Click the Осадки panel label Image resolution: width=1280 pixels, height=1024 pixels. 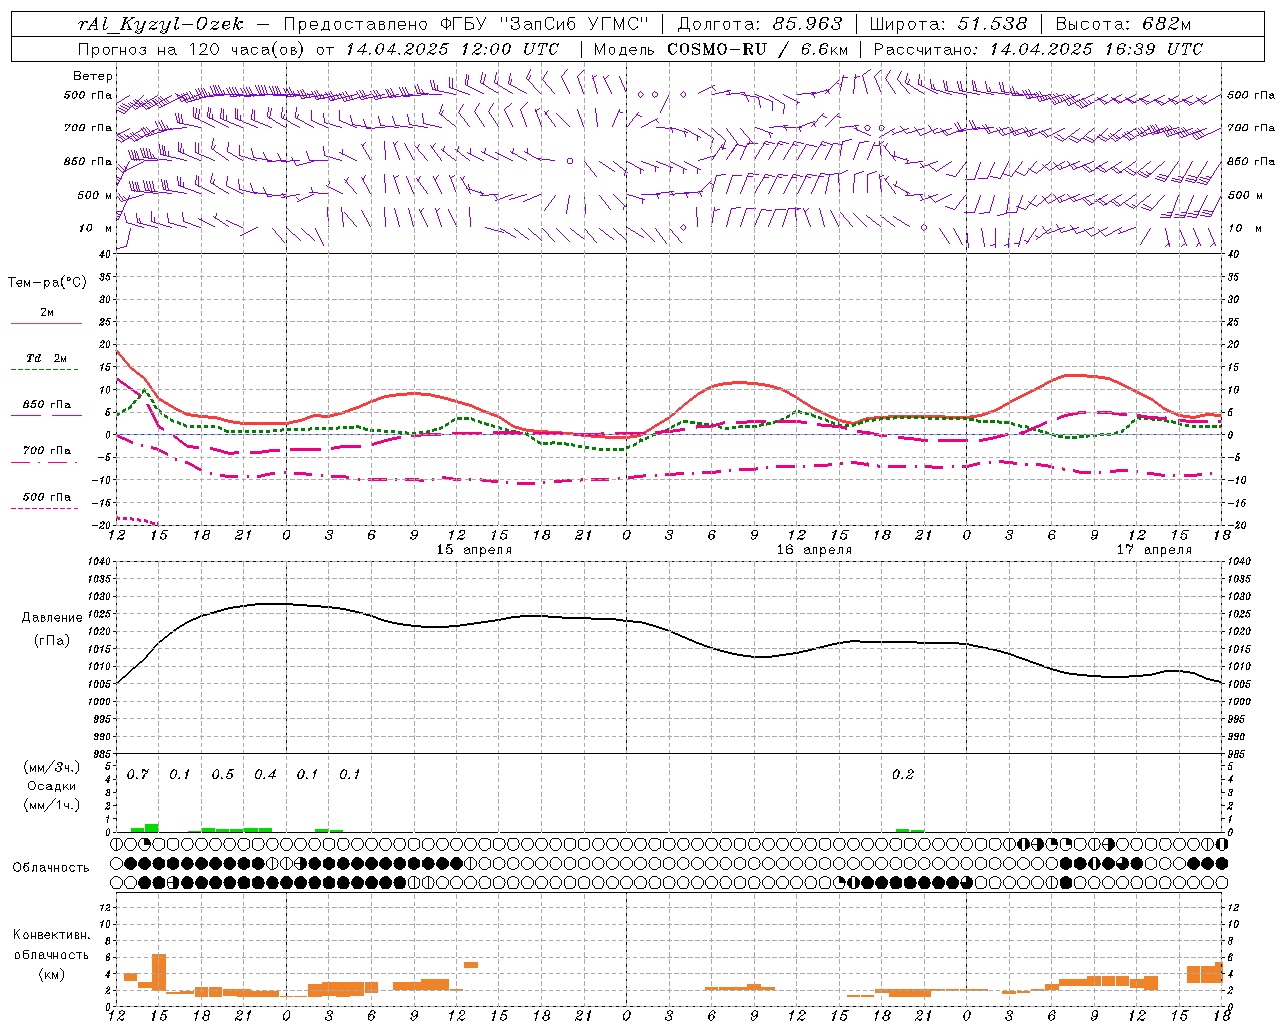[51, 786]
